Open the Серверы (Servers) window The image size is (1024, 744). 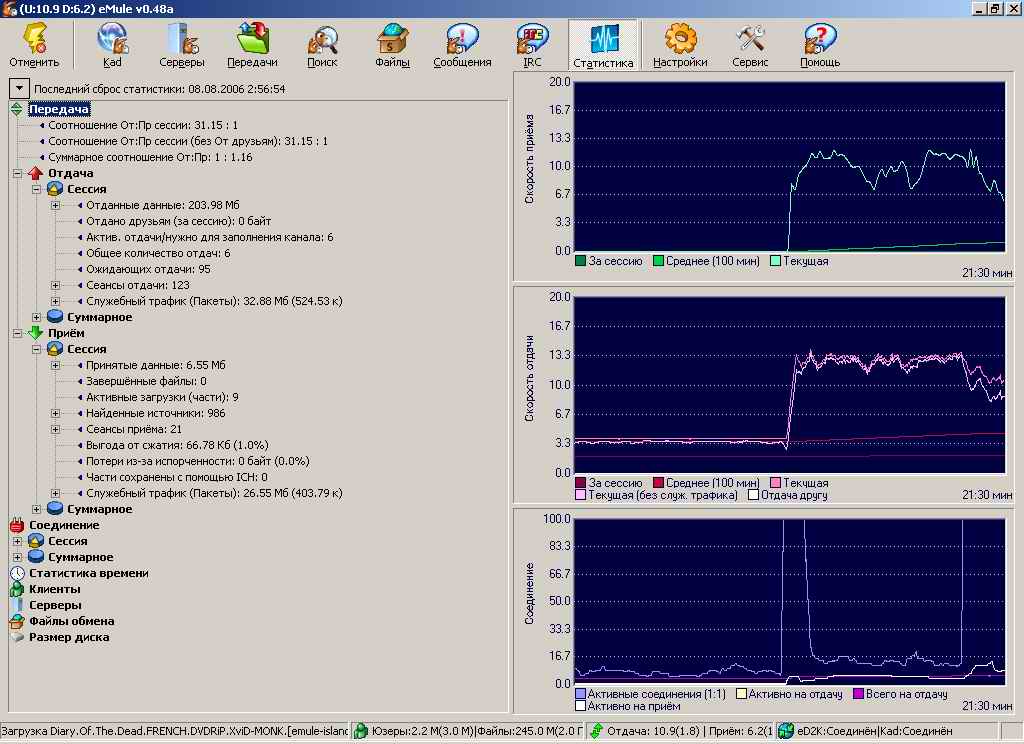click(182, 46)
